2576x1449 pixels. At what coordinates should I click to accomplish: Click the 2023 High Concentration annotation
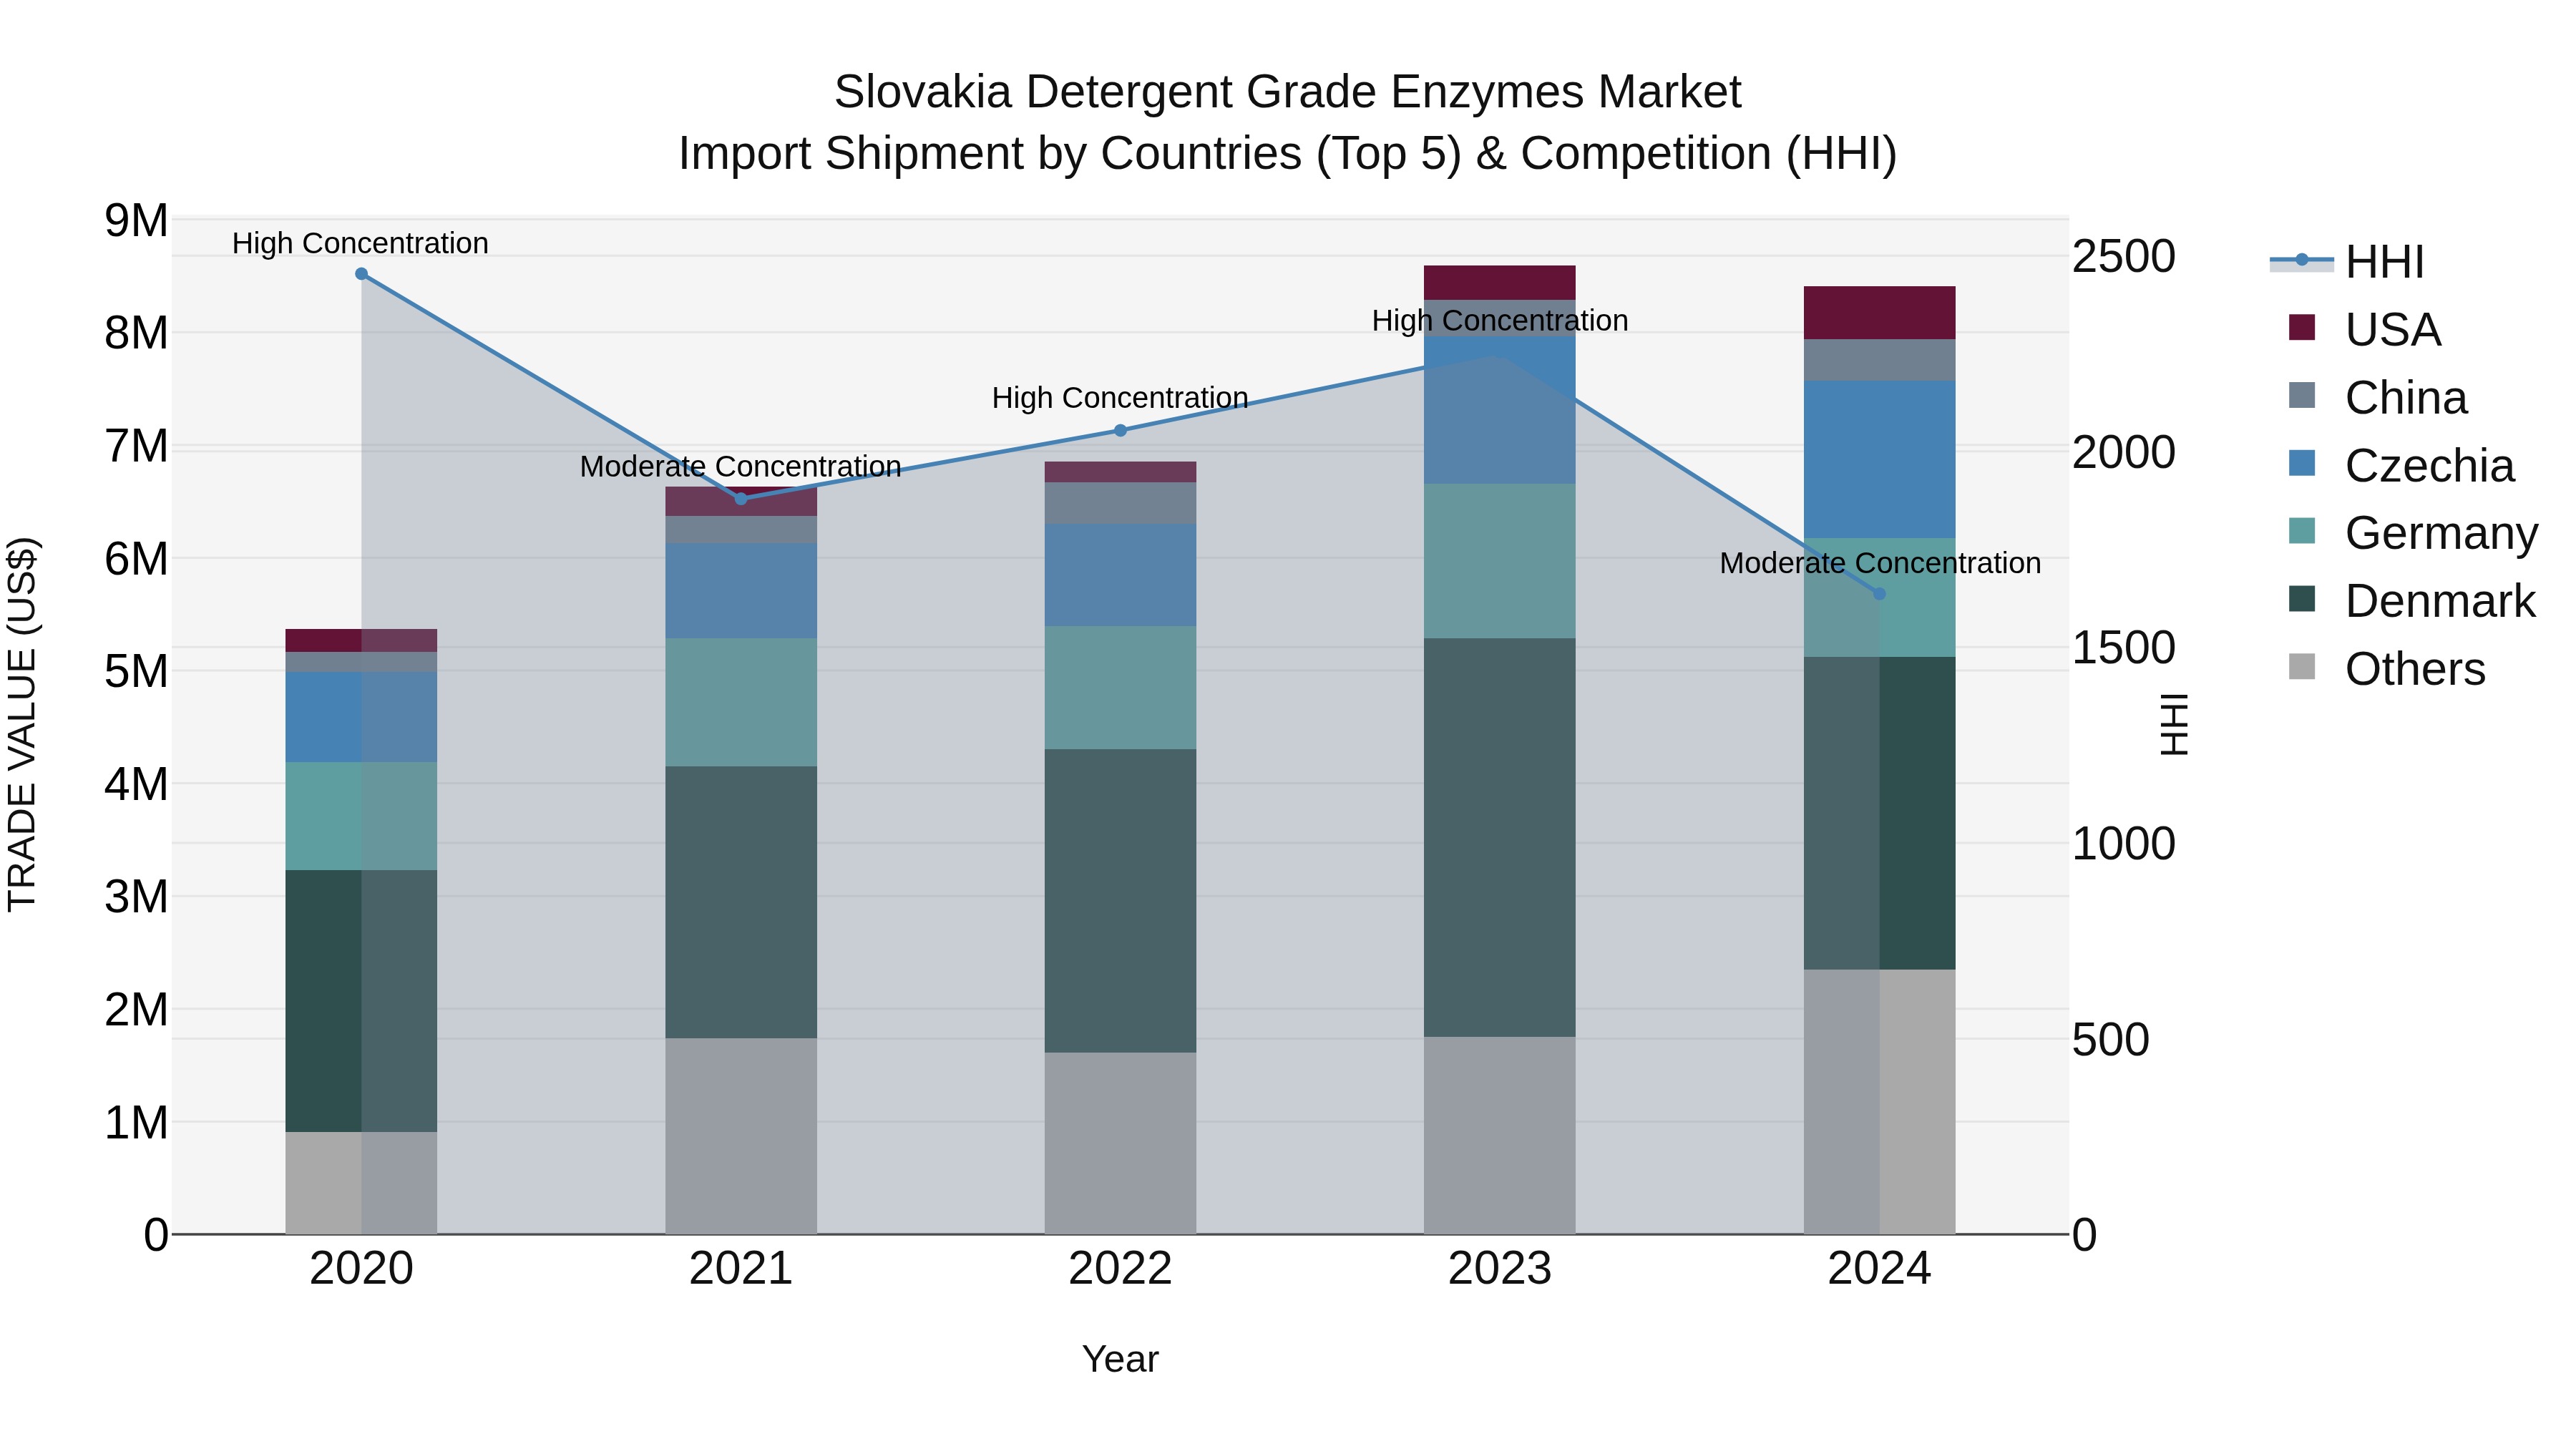tap(1500, 320)
